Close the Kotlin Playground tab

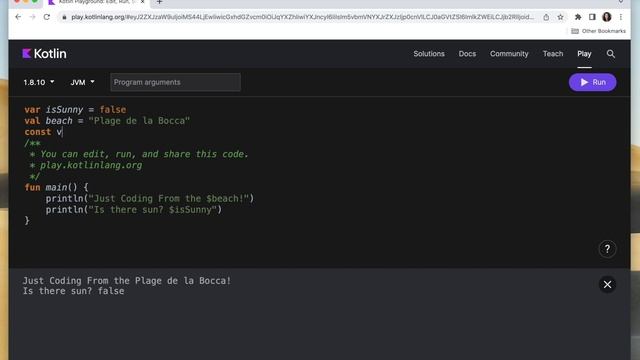(x=142, y=2)
